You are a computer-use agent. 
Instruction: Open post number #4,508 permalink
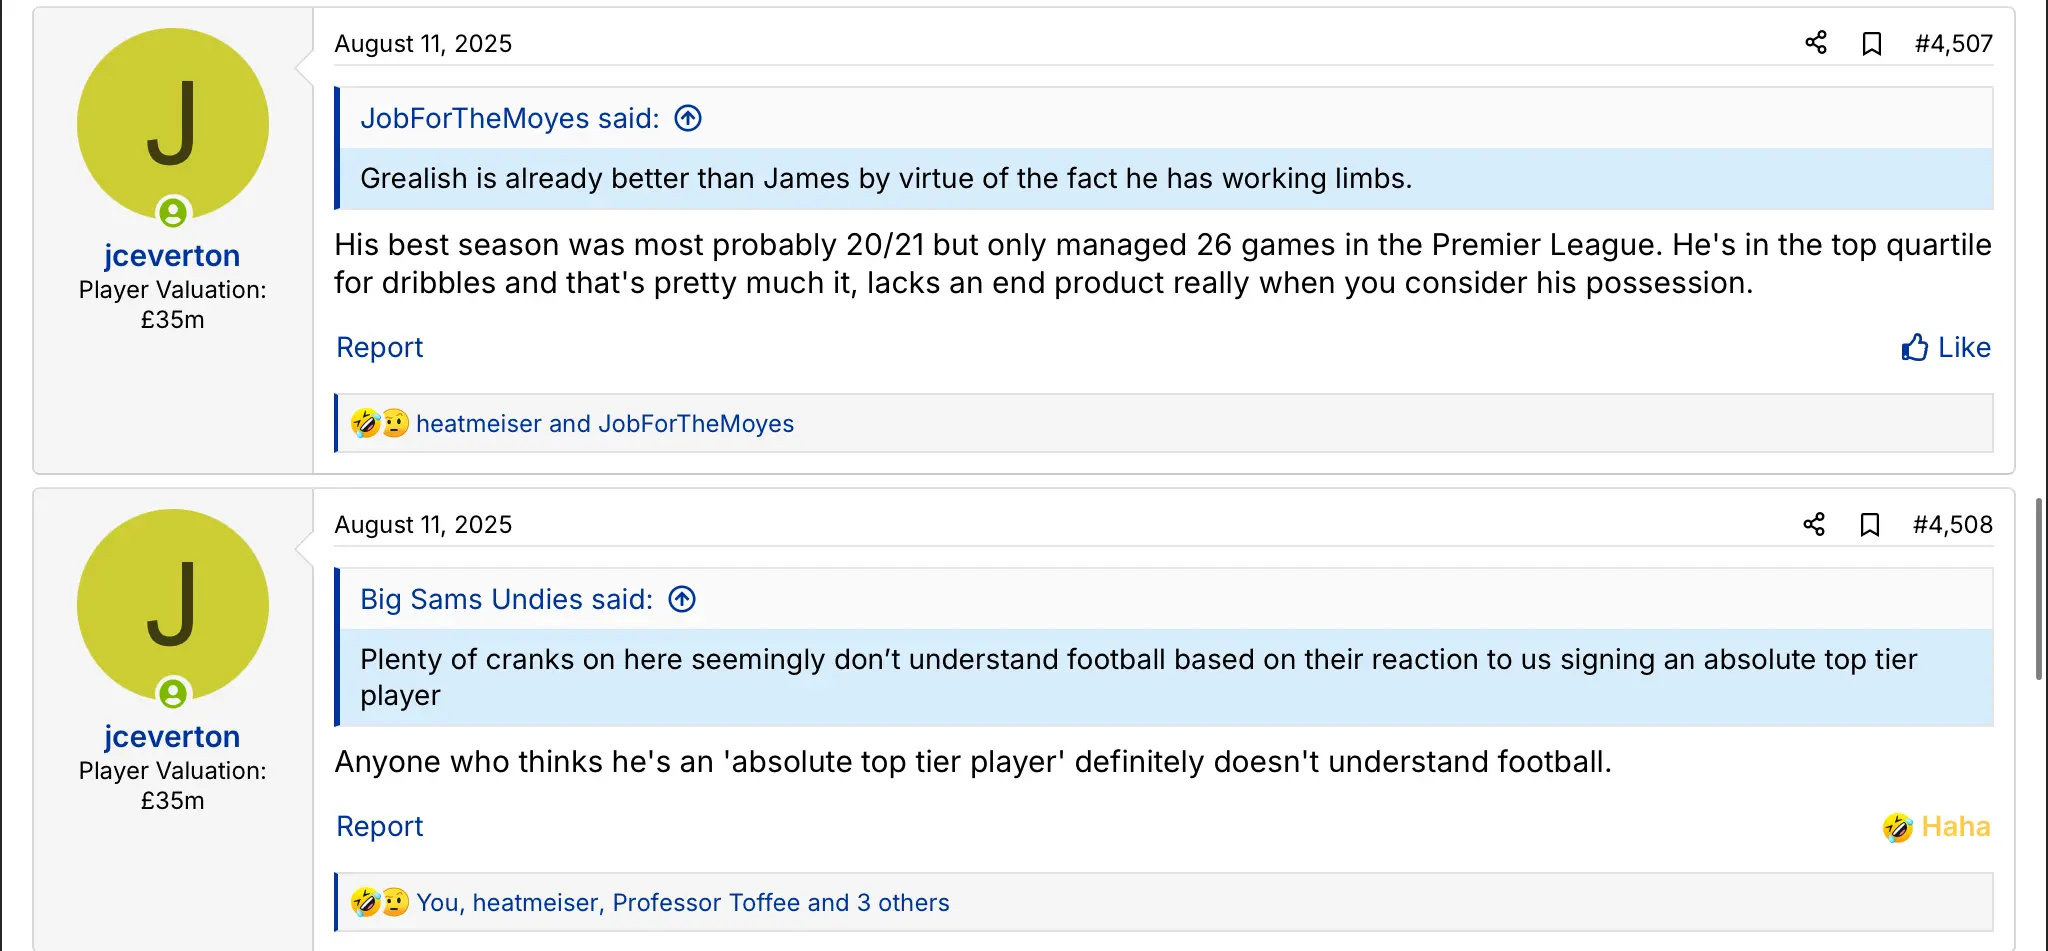1952,525
